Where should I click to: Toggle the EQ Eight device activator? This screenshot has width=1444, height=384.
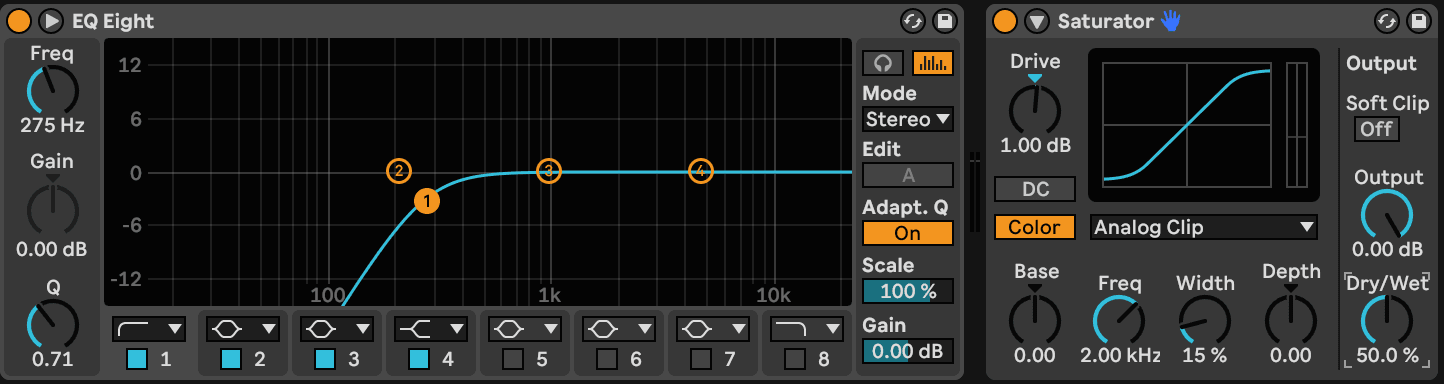coord(19,20)
